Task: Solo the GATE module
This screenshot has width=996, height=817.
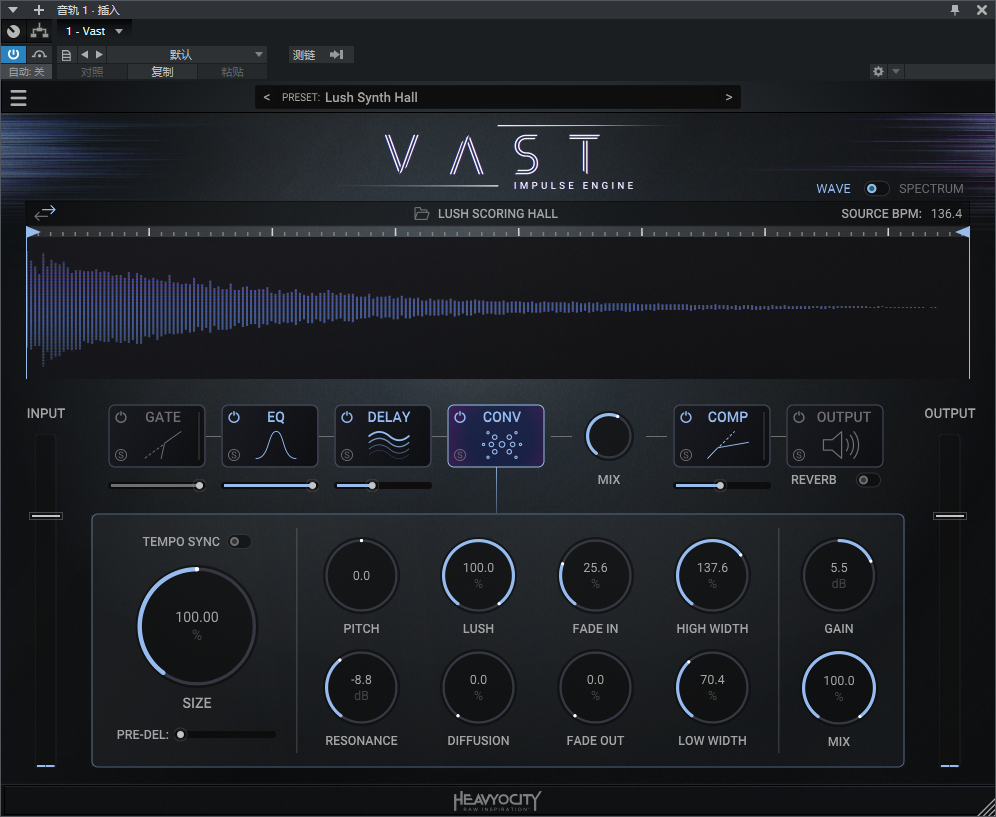Action: pyautogui.click(x=121, y=455)
